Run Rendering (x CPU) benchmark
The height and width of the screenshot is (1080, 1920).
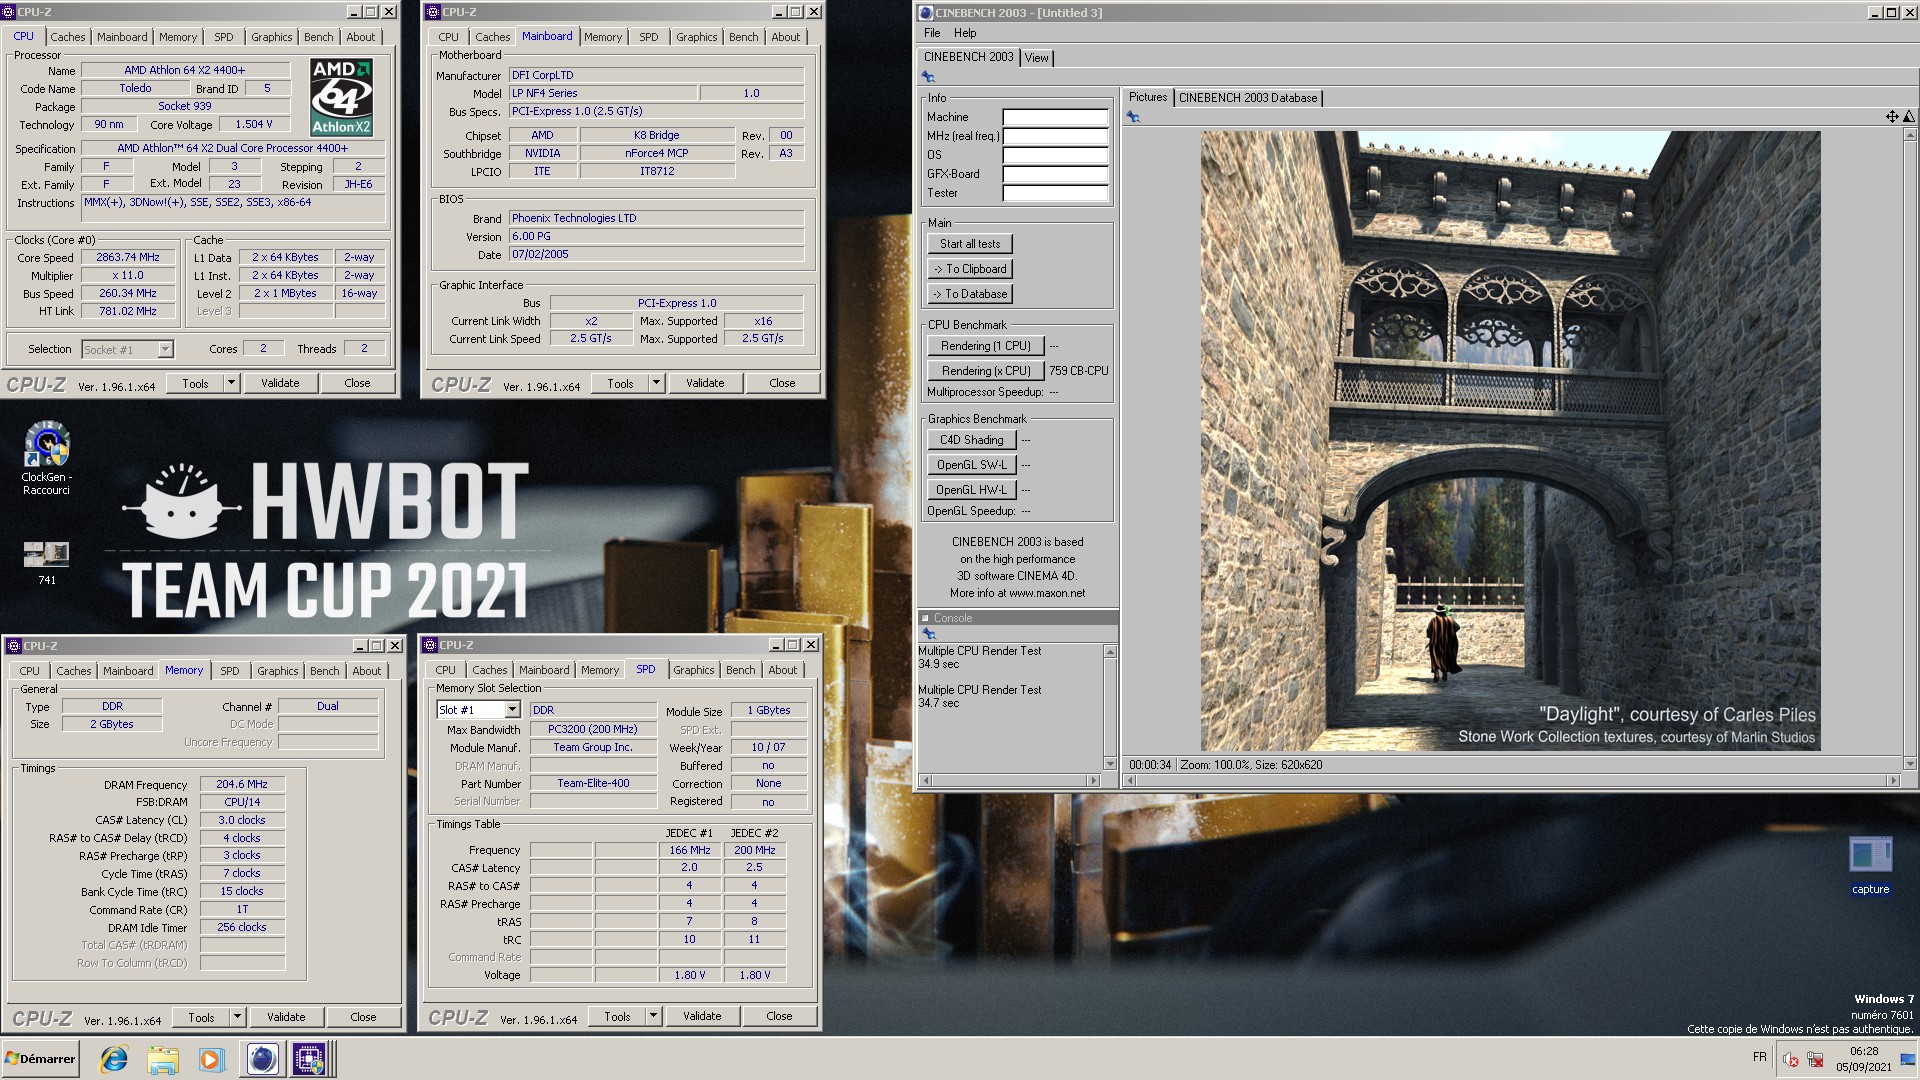pos(986,371)
